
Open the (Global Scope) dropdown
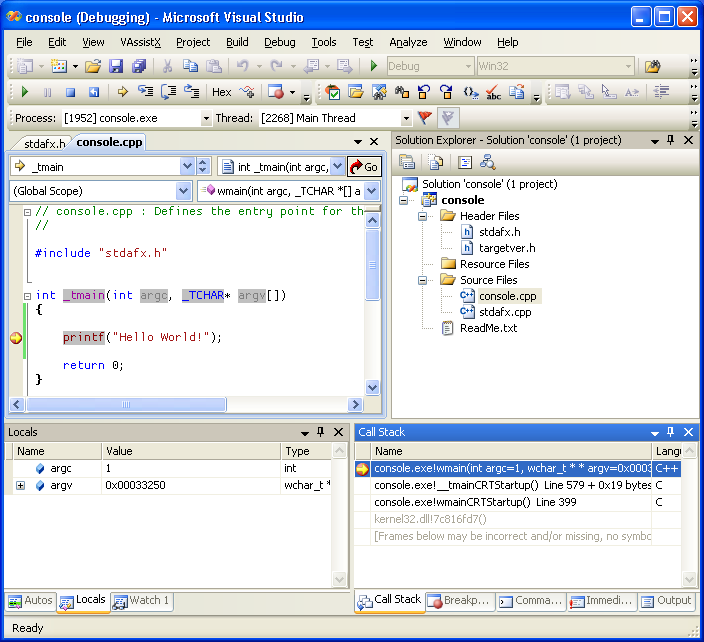tap(183, 191)
